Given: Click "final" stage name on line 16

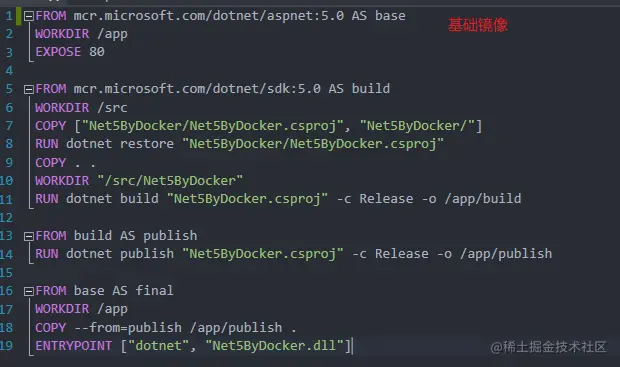Looking at the screenshot, I should click(155, 291).
